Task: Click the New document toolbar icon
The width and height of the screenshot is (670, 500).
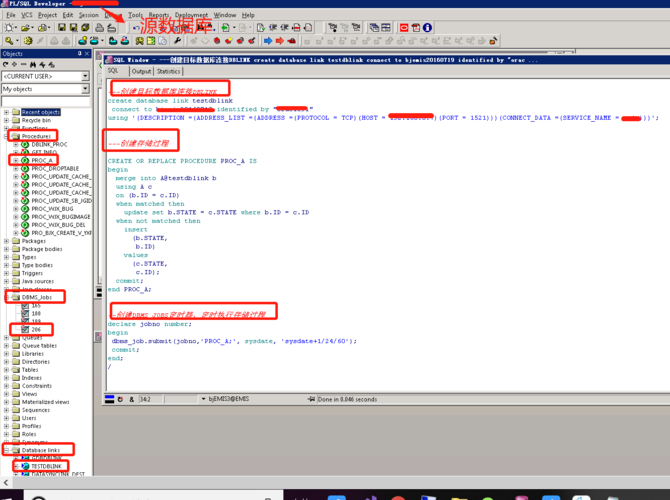Action: pos(9,28)
